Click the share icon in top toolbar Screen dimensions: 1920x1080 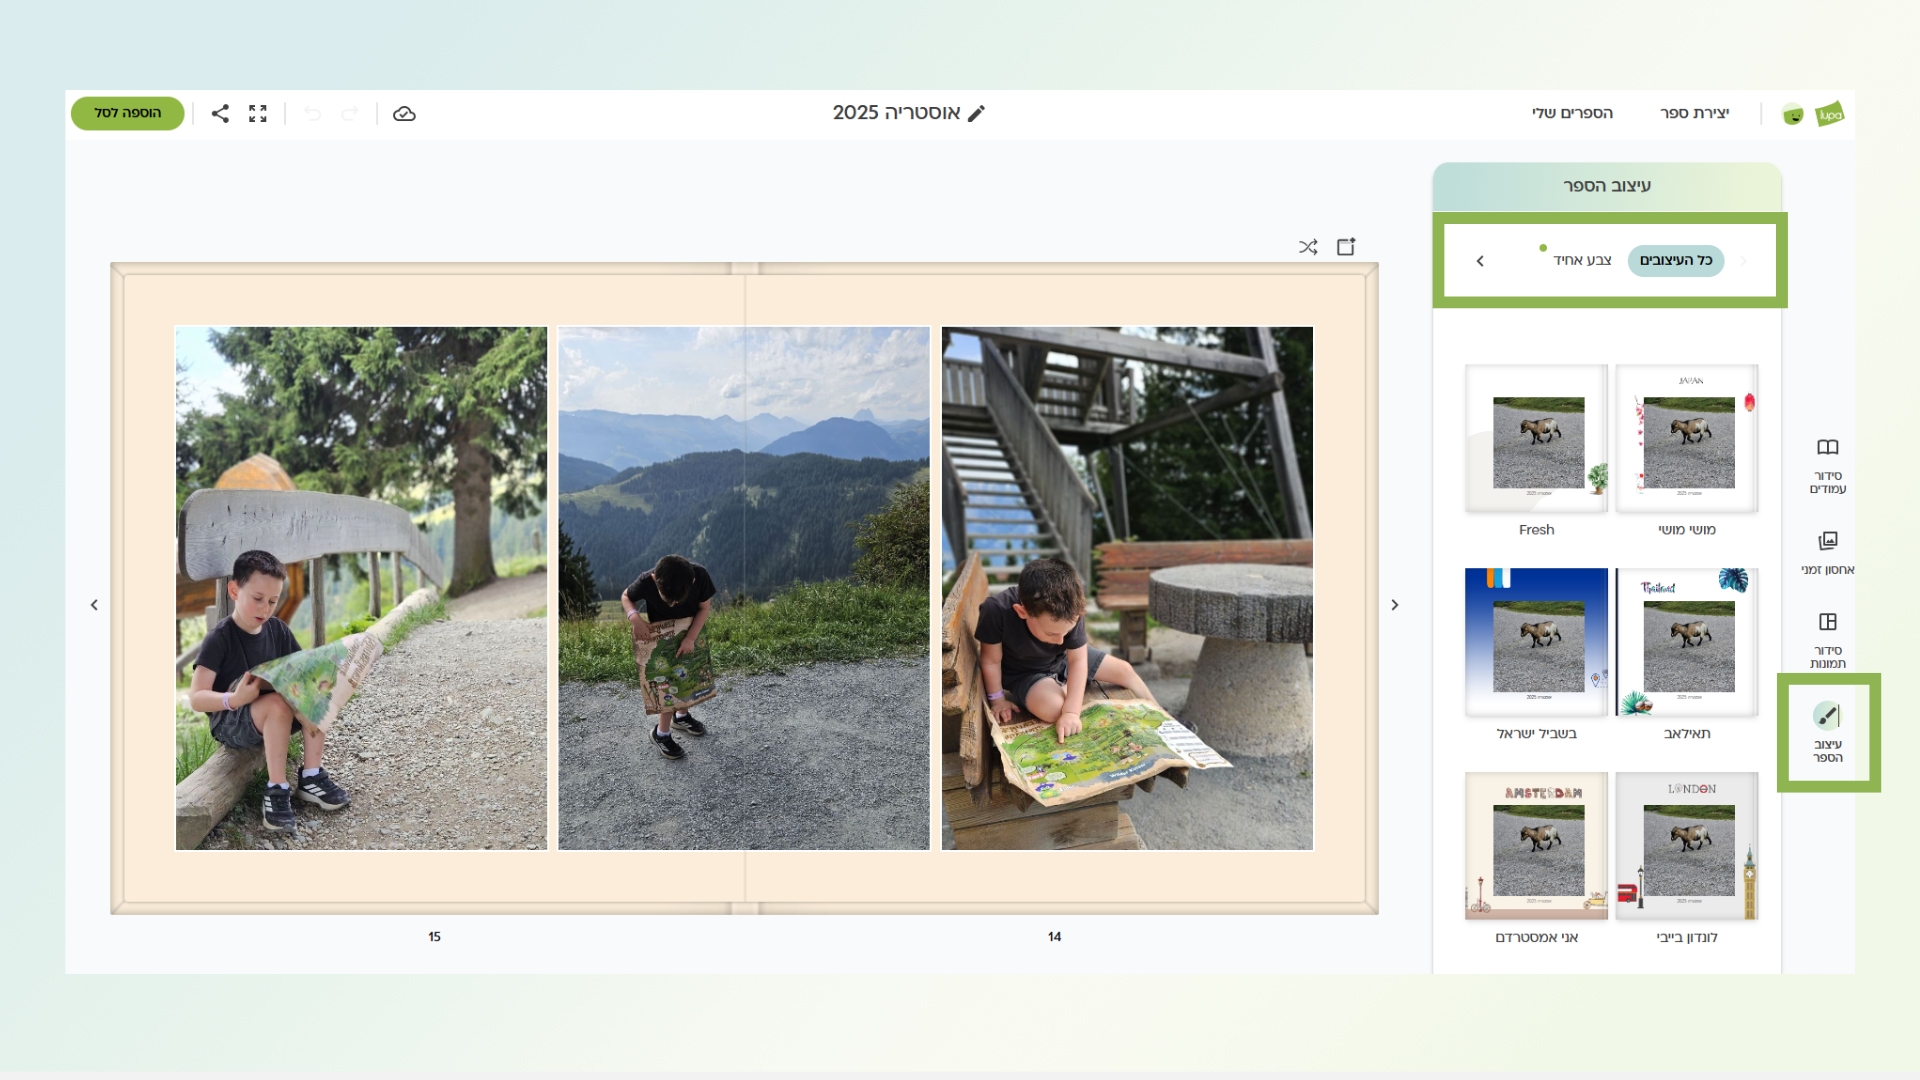tap(220, 114)
